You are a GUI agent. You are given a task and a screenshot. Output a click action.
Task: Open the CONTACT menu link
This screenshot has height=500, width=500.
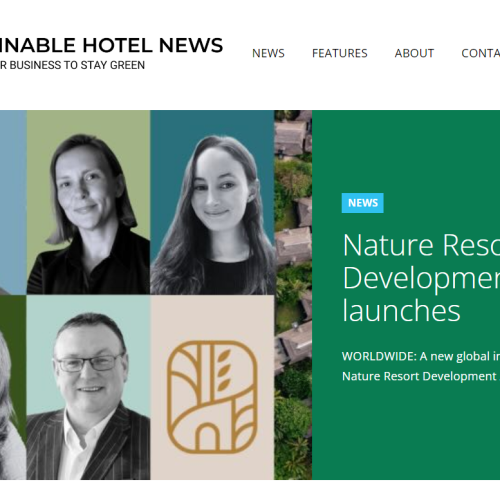pyautogui.click(x=480, y=53)
